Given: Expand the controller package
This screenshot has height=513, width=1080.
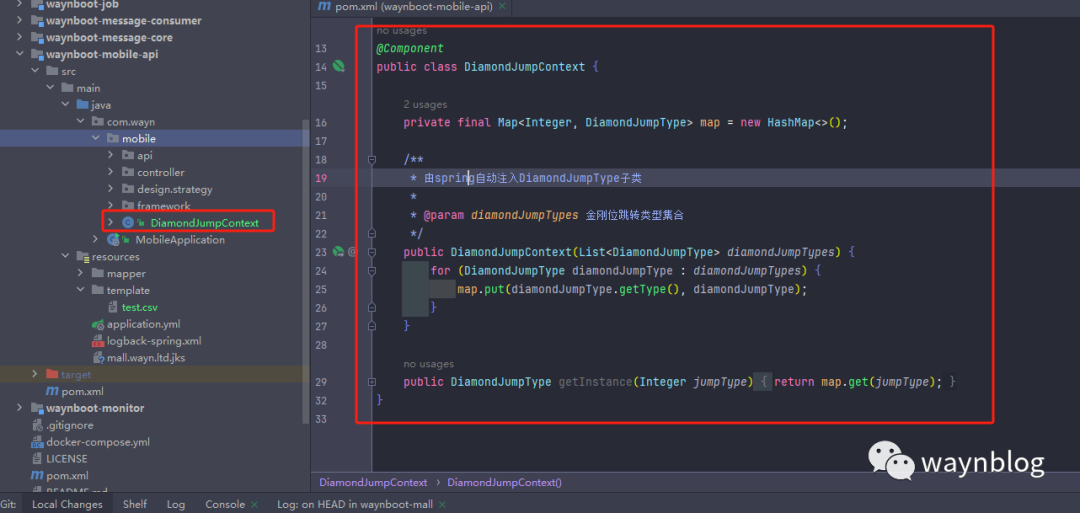Looking at the screenshot, I should [x=110, y=172].
